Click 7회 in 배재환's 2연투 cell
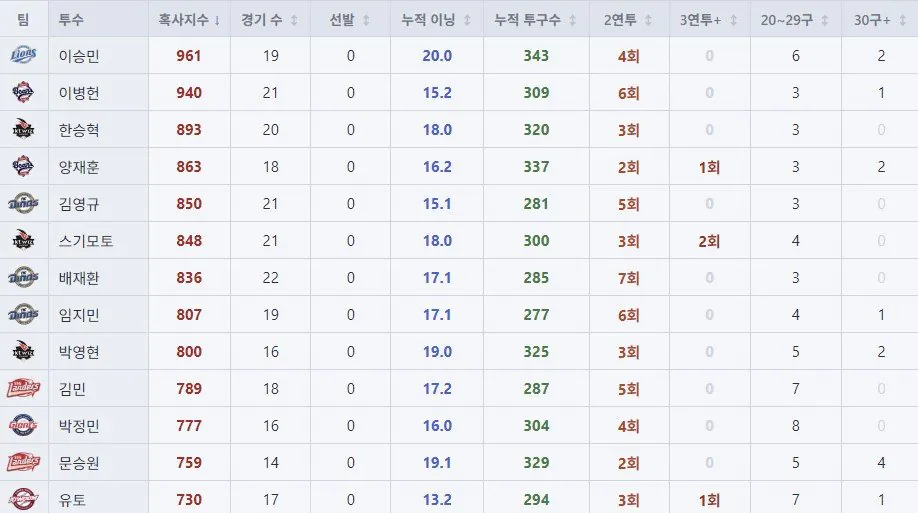 (x=629, y=278)
